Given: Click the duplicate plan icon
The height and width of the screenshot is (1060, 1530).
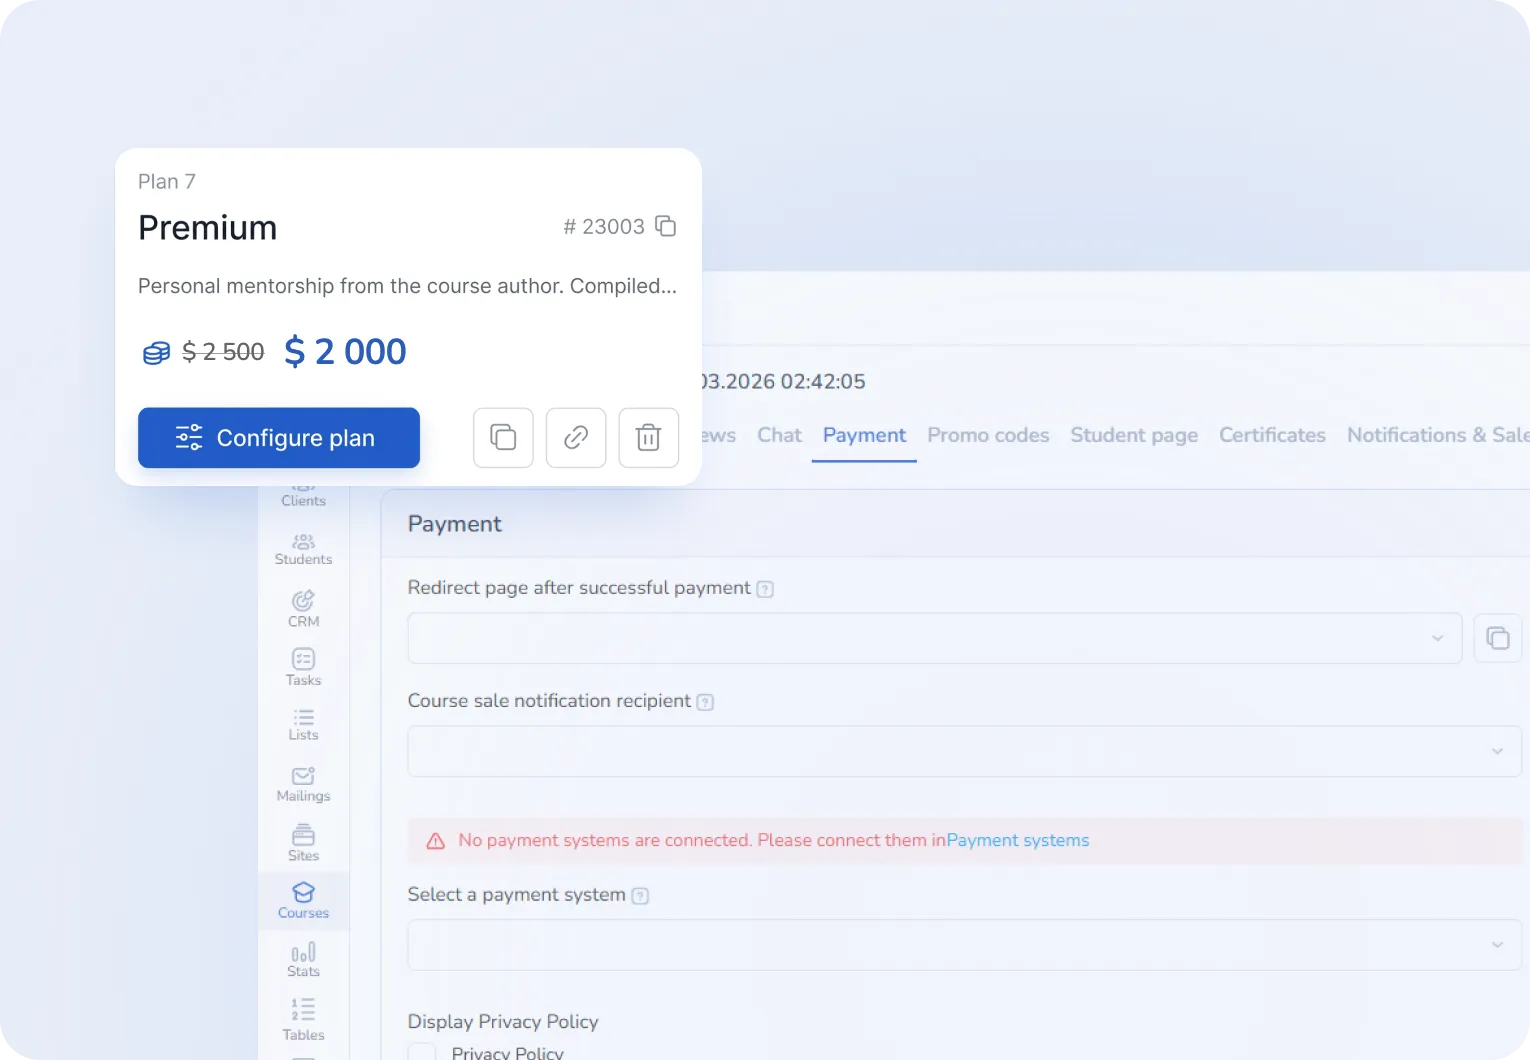Looking at the screenshot, I should tap(503, 438).
